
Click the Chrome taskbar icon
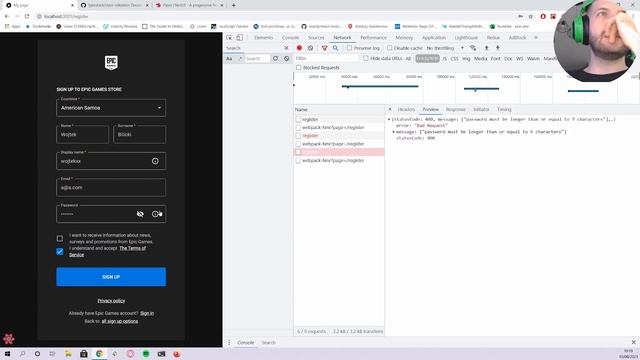[x=99, y=354]
